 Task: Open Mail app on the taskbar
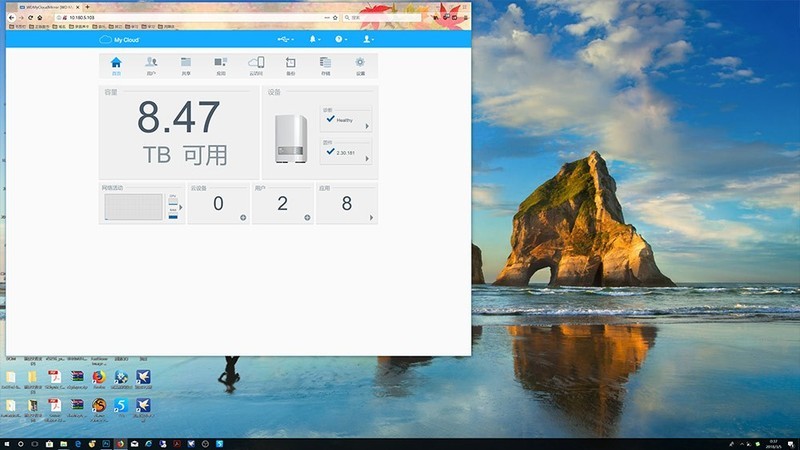[135, 444]
